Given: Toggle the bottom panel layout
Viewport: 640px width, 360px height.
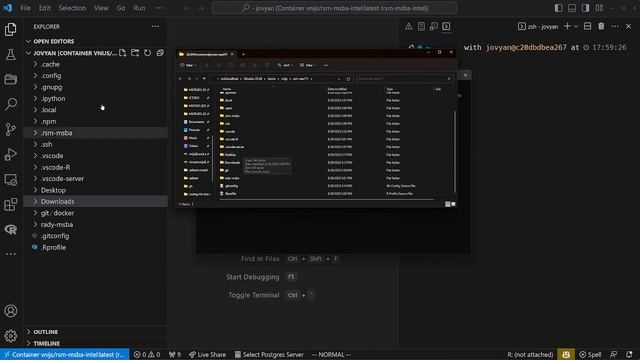Looking at the screenshot, I should [572, 8].
